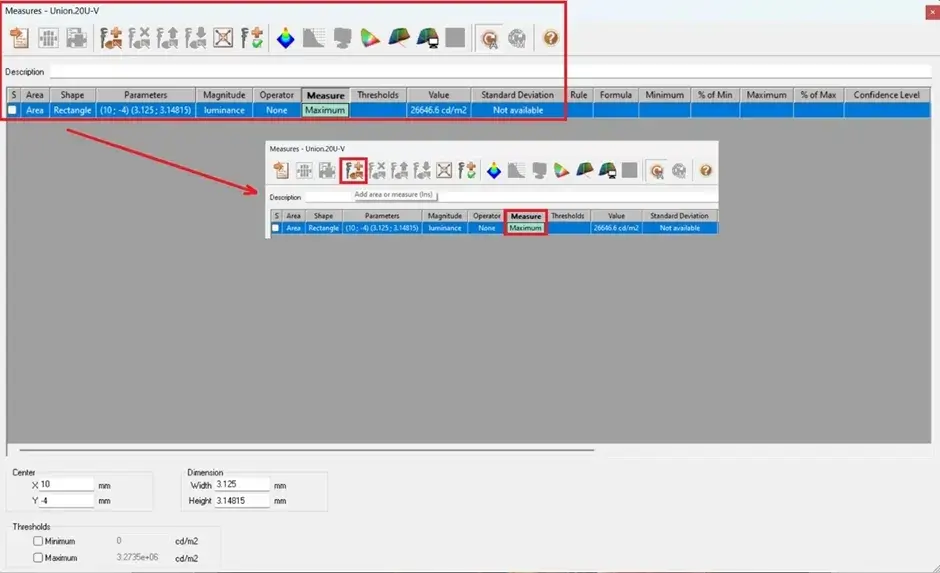
Task: Open help via question mark icon in main toolbar
Action: point(550,38)
